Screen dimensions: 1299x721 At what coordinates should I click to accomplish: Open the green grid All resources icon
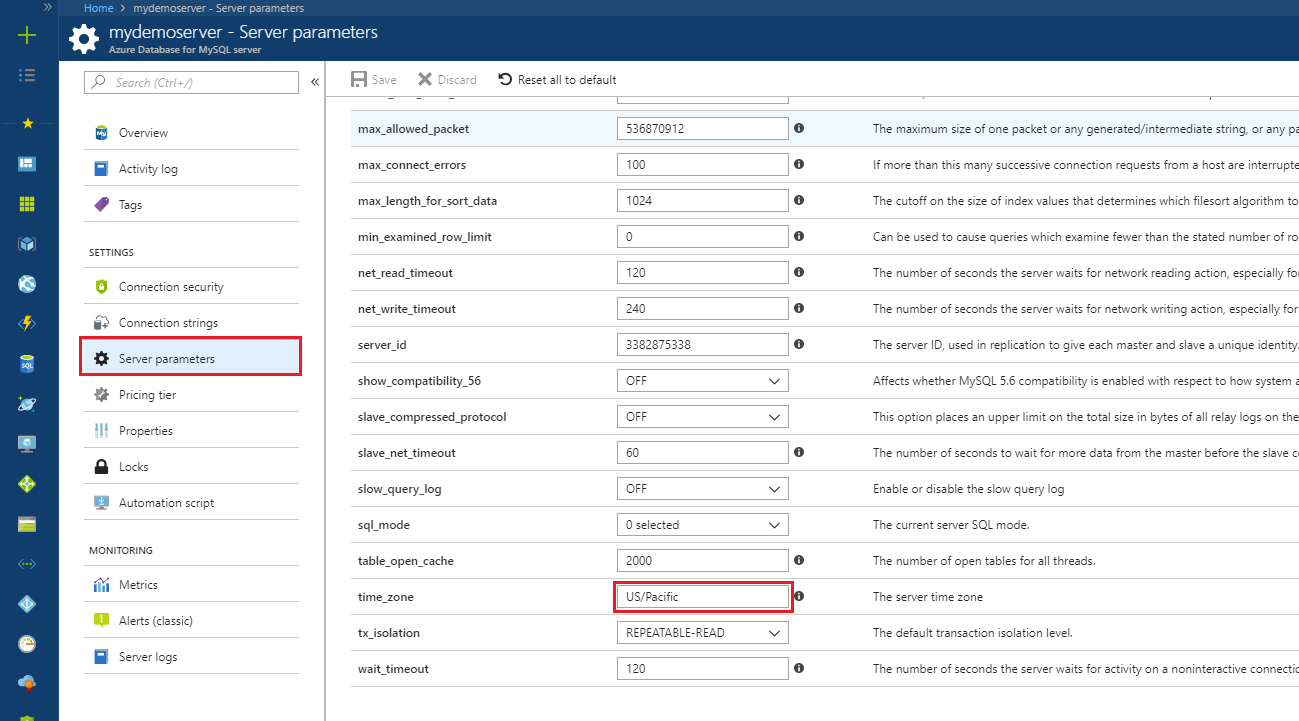(x=27, y=204)
